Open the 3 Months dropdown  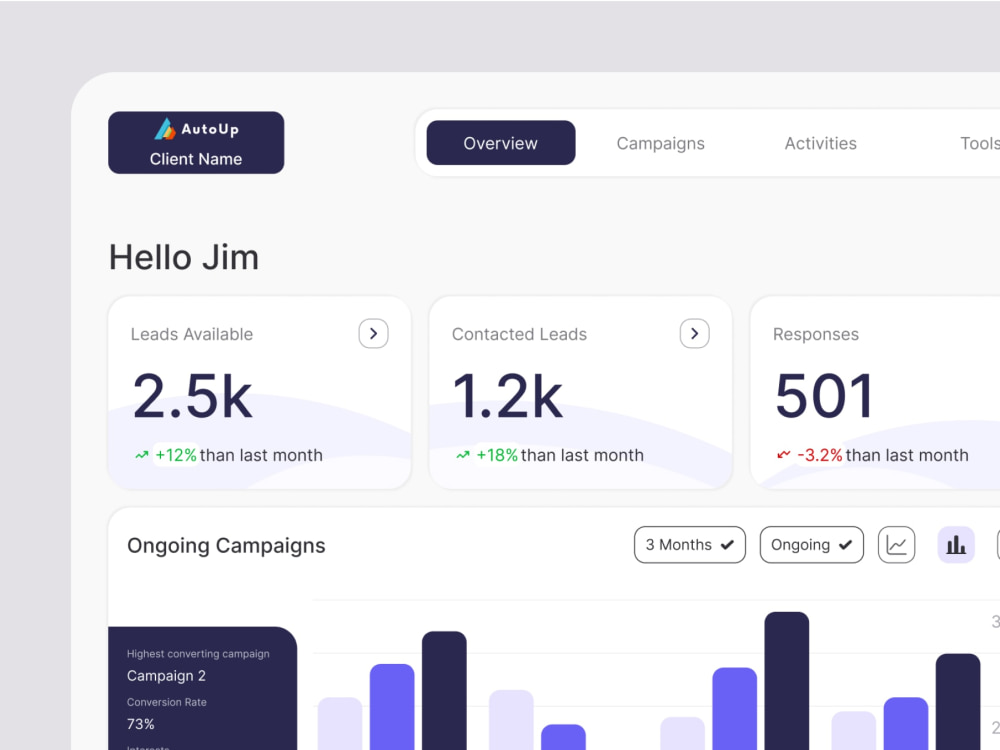690,545
